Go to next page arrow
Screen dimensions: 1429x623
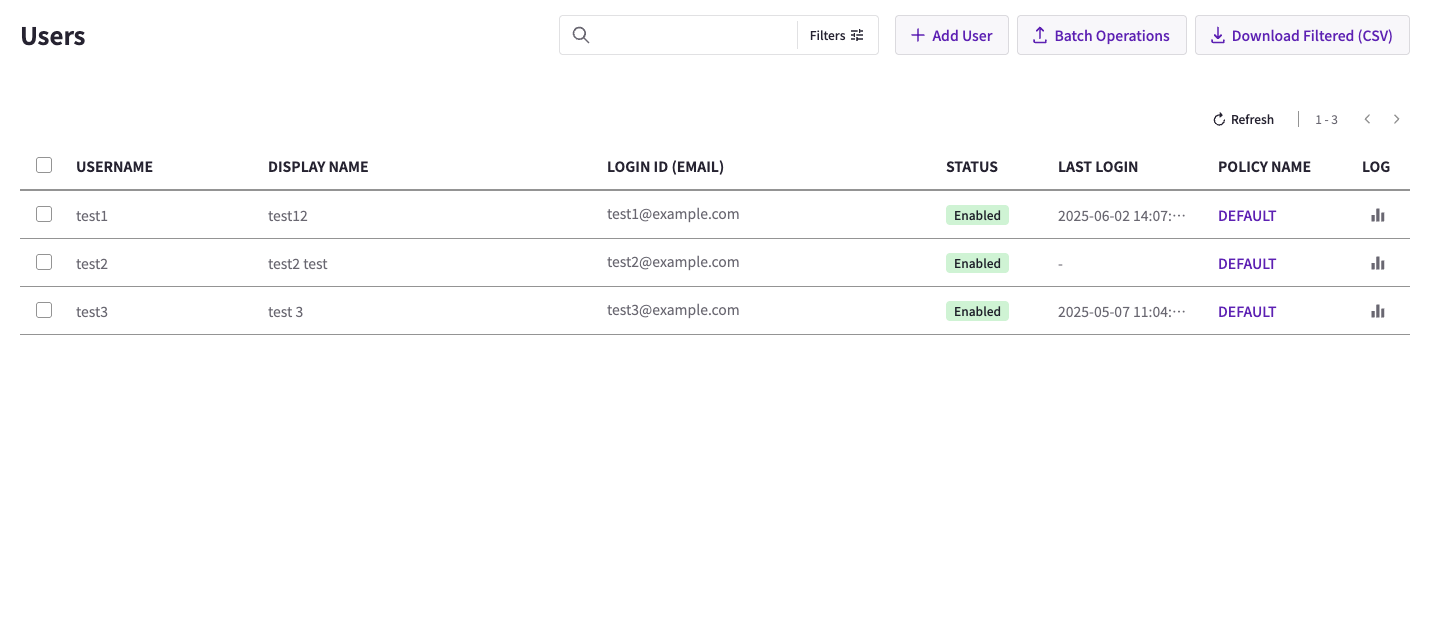(x=1396, y=119)
